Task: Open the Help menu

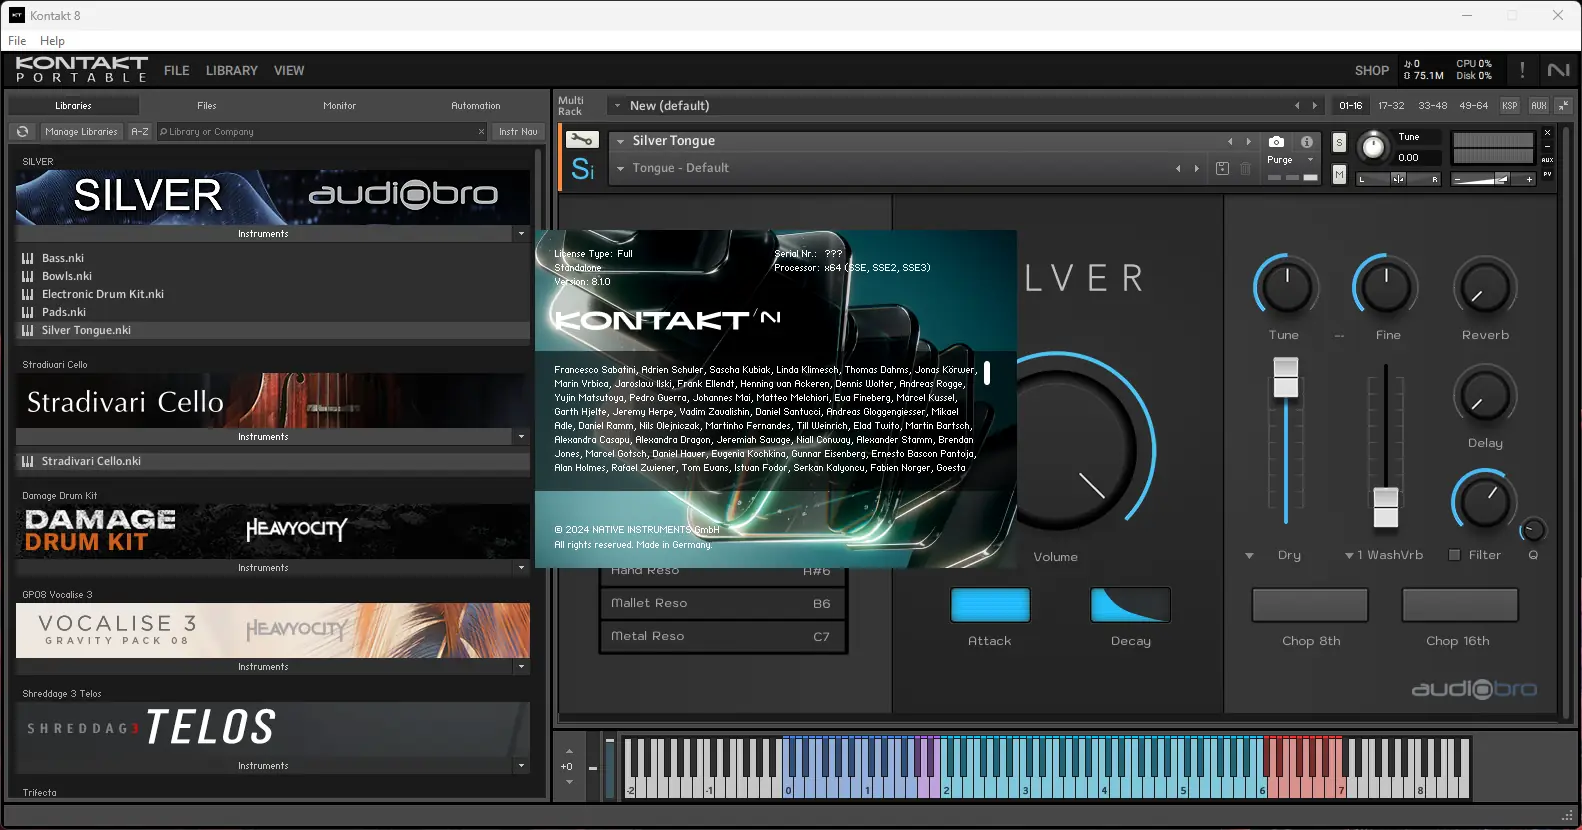Action: (52, 41)
